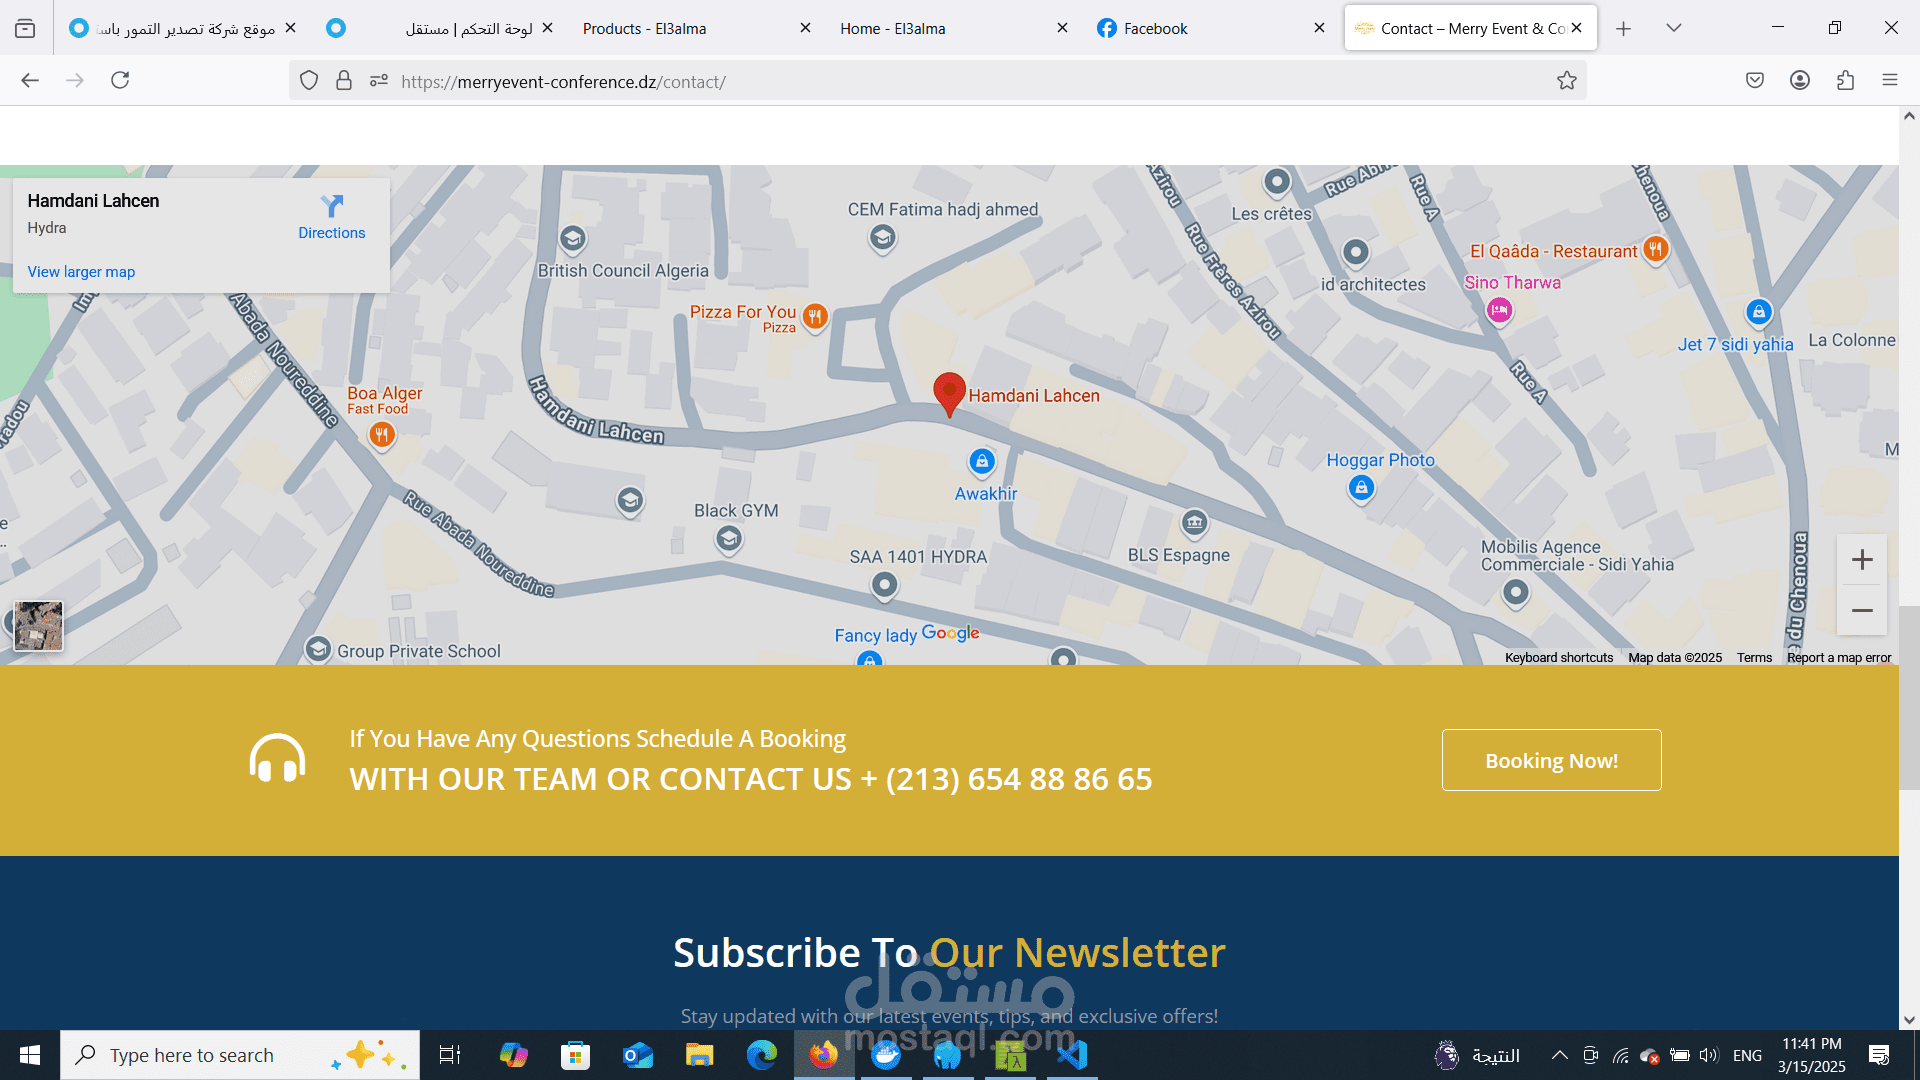Reload the current page
The width and height of the screenshot is (1920, 1080).
(x=120, y=81)
